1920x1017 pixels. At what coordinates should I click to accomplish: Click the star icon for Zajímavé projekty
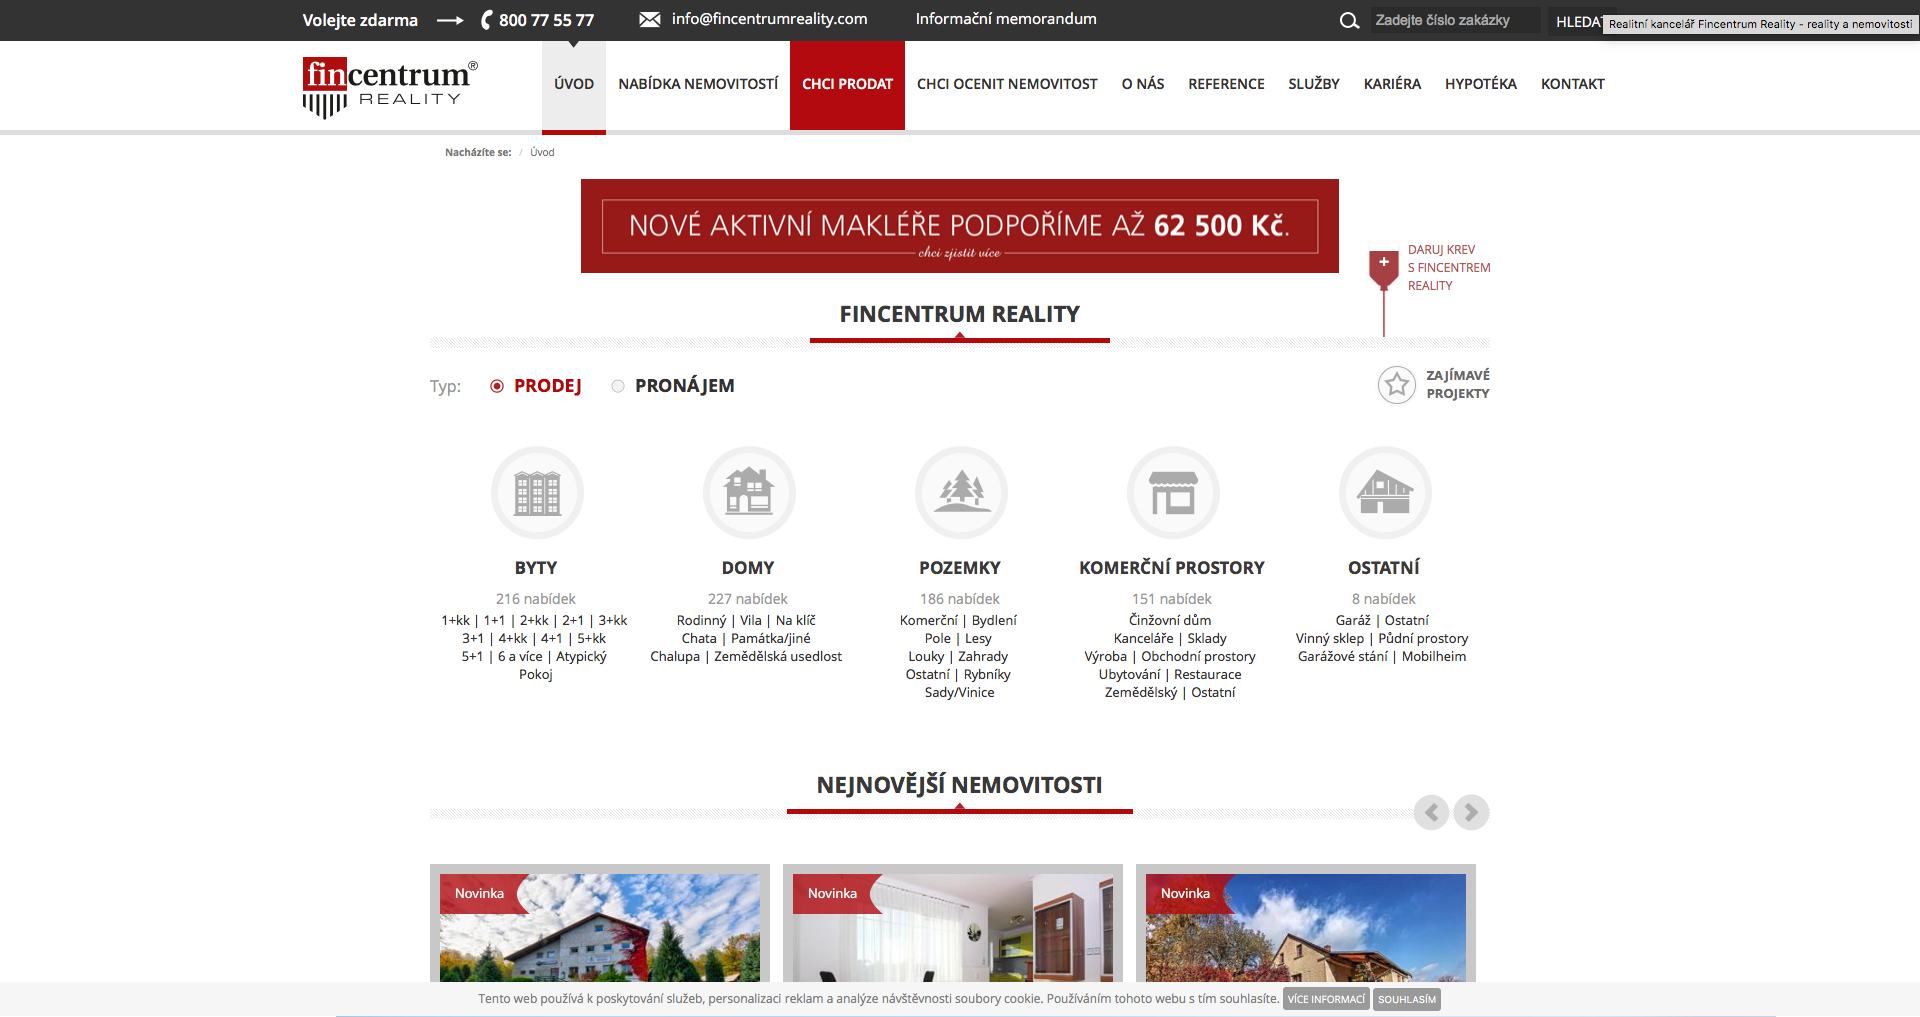tap(1397, 384)
